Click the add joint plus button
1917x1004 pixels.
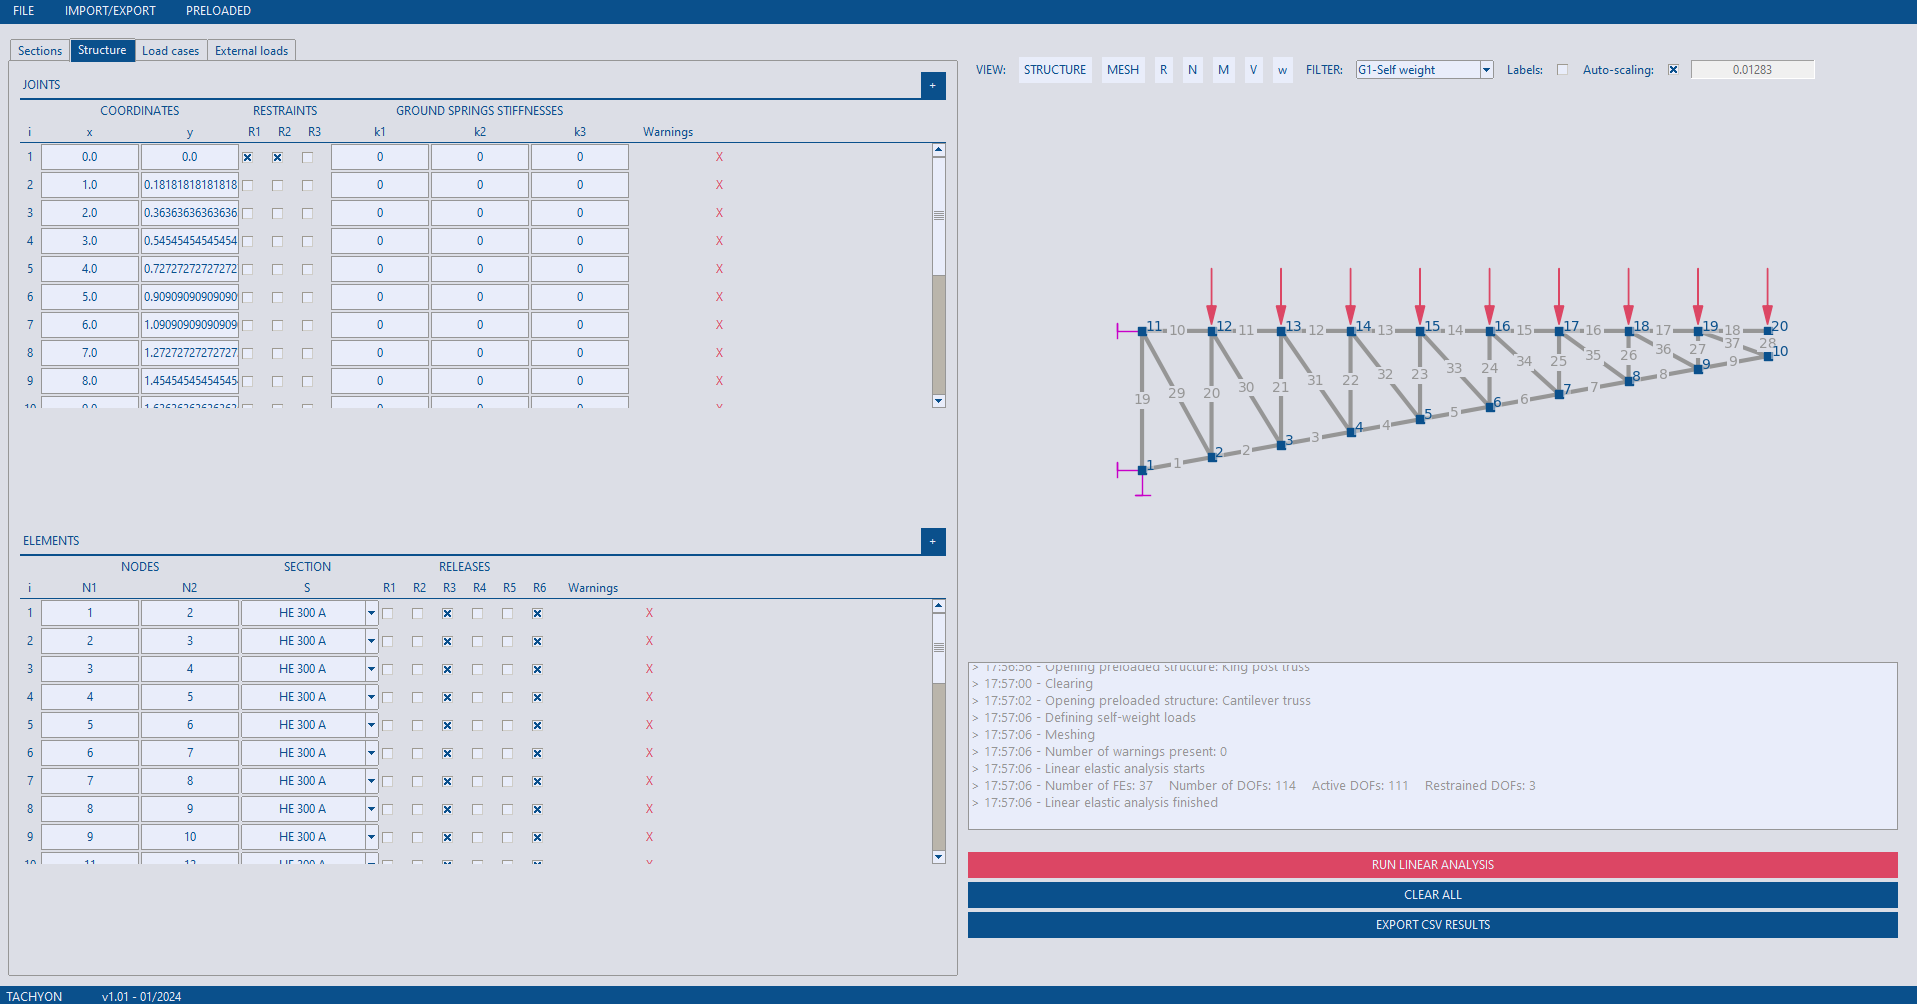932,86
